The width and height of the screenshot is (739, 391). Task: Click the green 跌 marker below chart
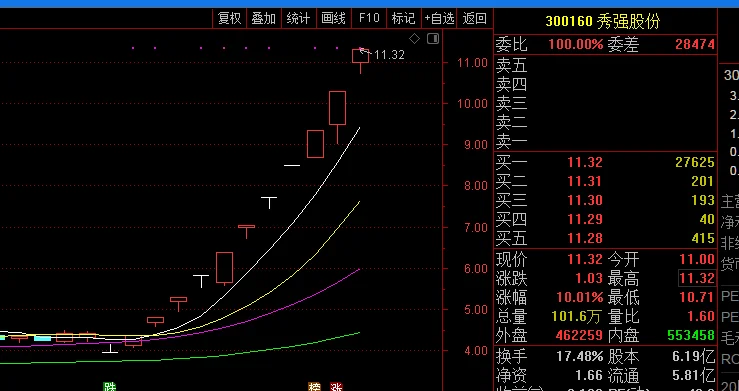click(x=109, y=387)
